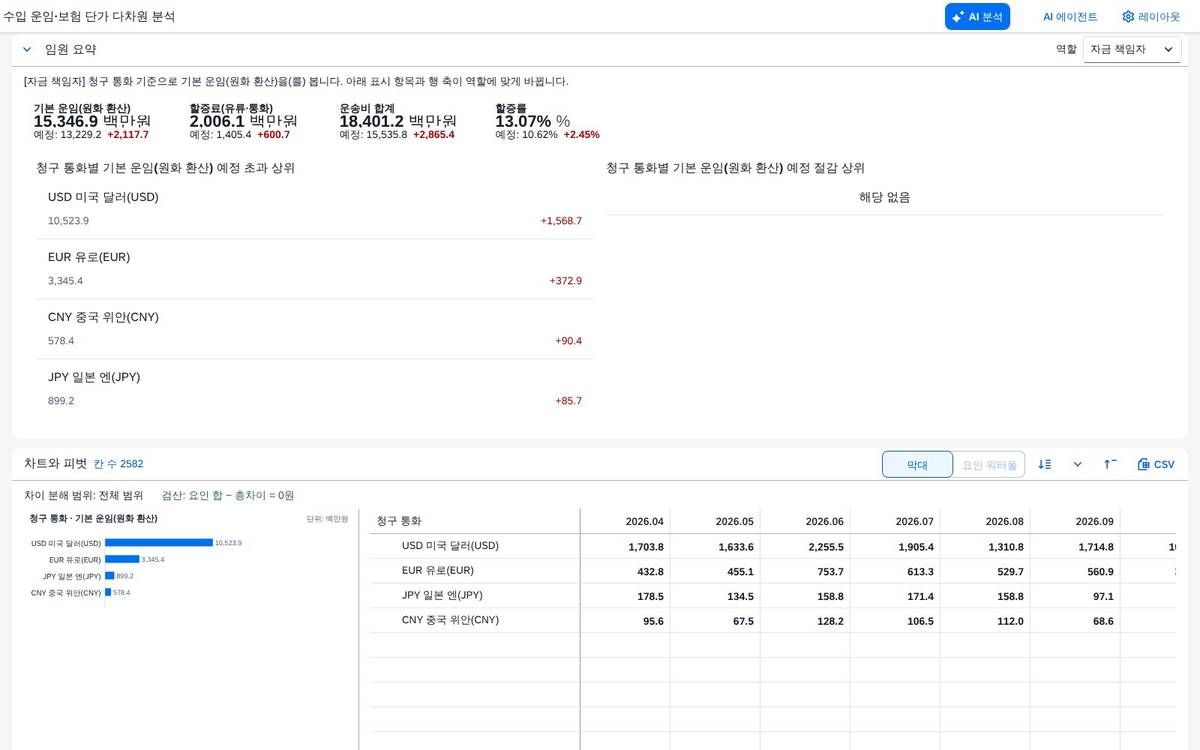Select the USD 미국 달러(USD) table row label

(450, 546)
